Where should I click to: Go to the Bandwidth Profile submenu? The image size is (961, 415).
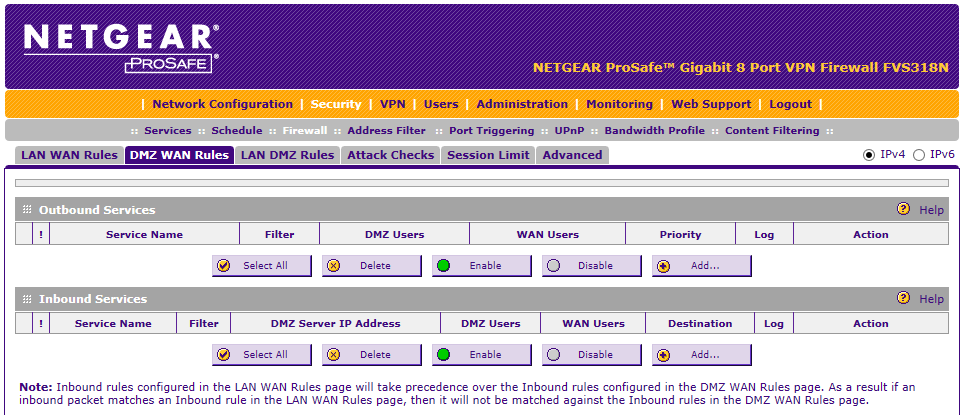[x=655, y=131]
